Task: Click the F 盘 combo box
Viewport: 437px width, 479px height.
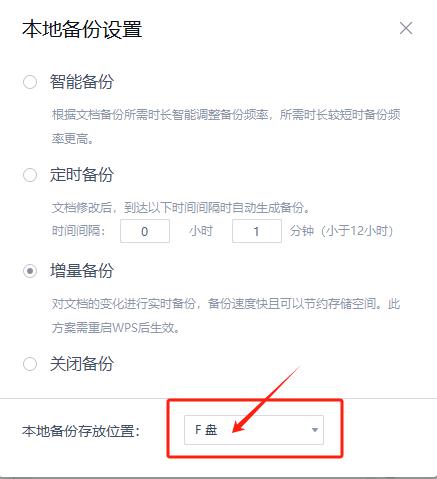Action: click(x=254, y=430)
